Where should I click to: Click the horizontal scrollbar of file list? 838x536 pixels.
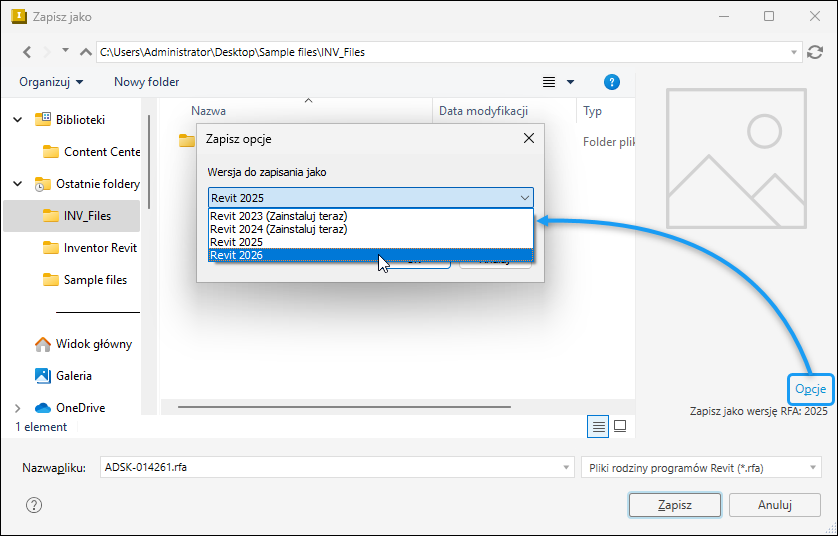click(344, 407)
